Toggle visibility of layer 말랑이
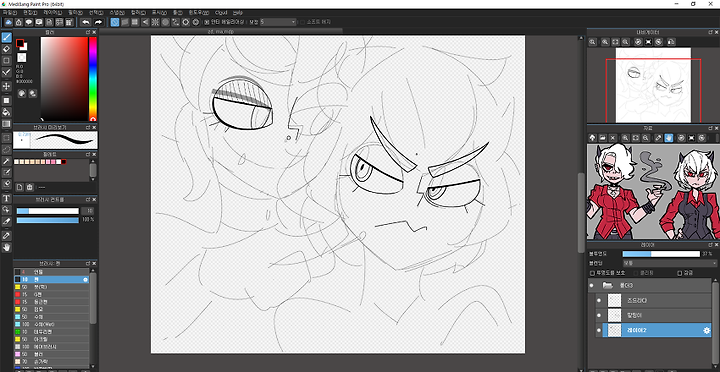The height and width of the screenshot is (372, 720). click(x=598, y=316)
